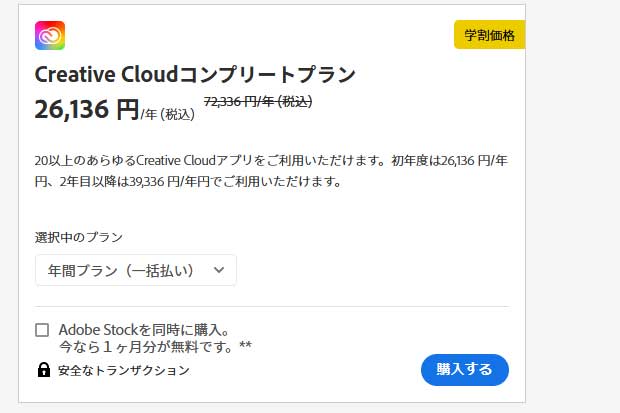Click the chevron arrow in plan dropdown

tap(219, 270)
